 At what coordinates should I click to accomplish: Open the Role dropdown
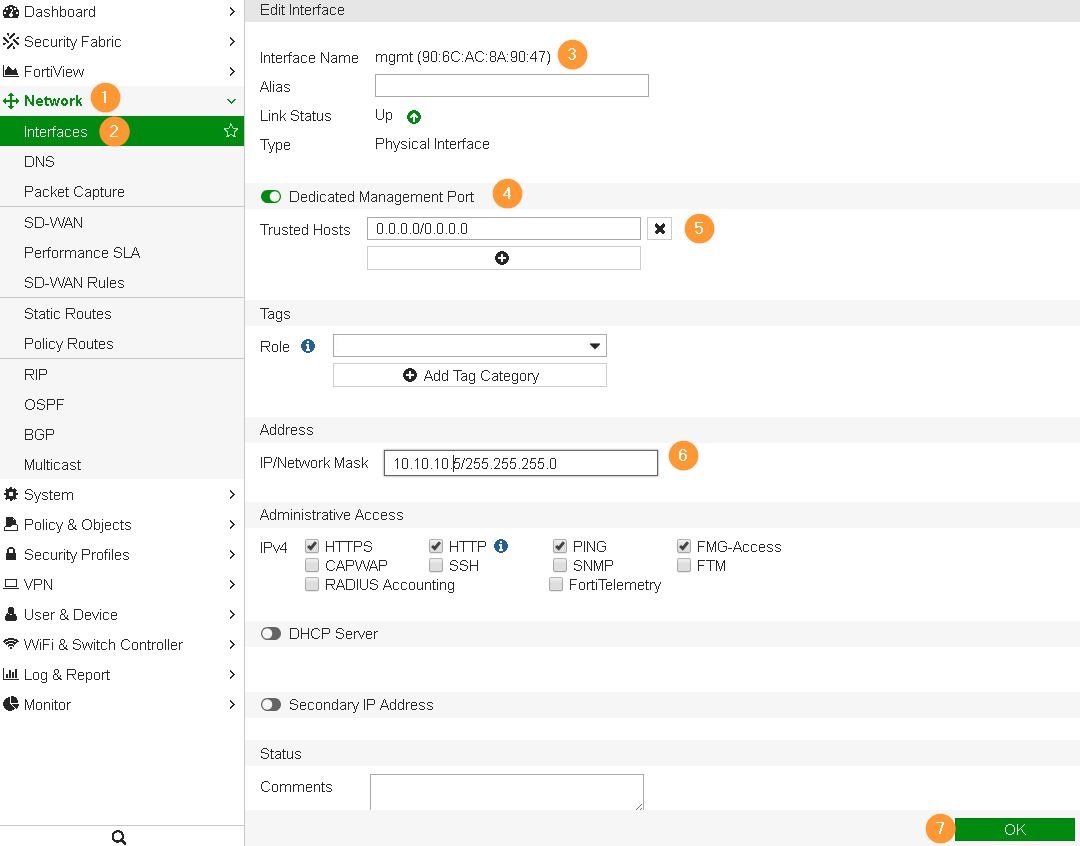tap(470, 346)
